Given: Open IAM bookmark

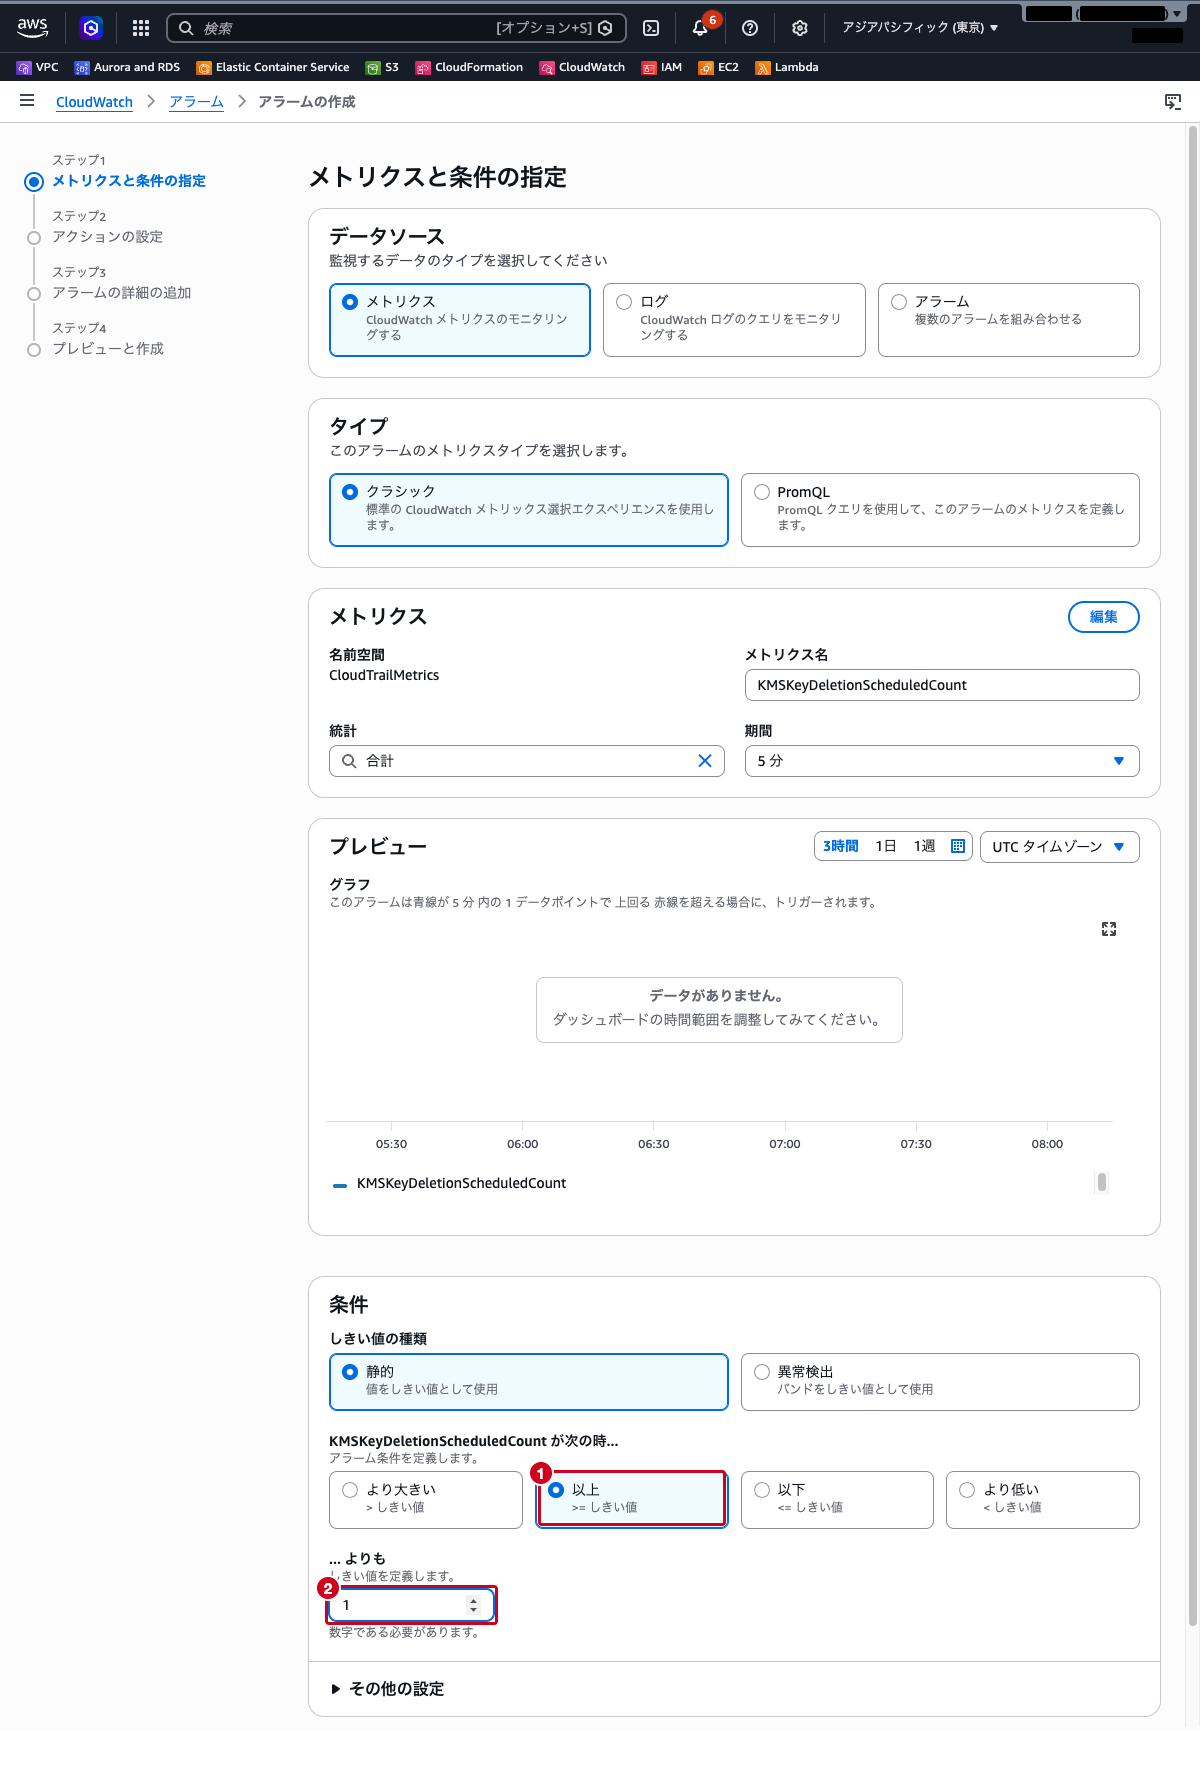Looking at the screenshot, I should [x=662, y=67].
